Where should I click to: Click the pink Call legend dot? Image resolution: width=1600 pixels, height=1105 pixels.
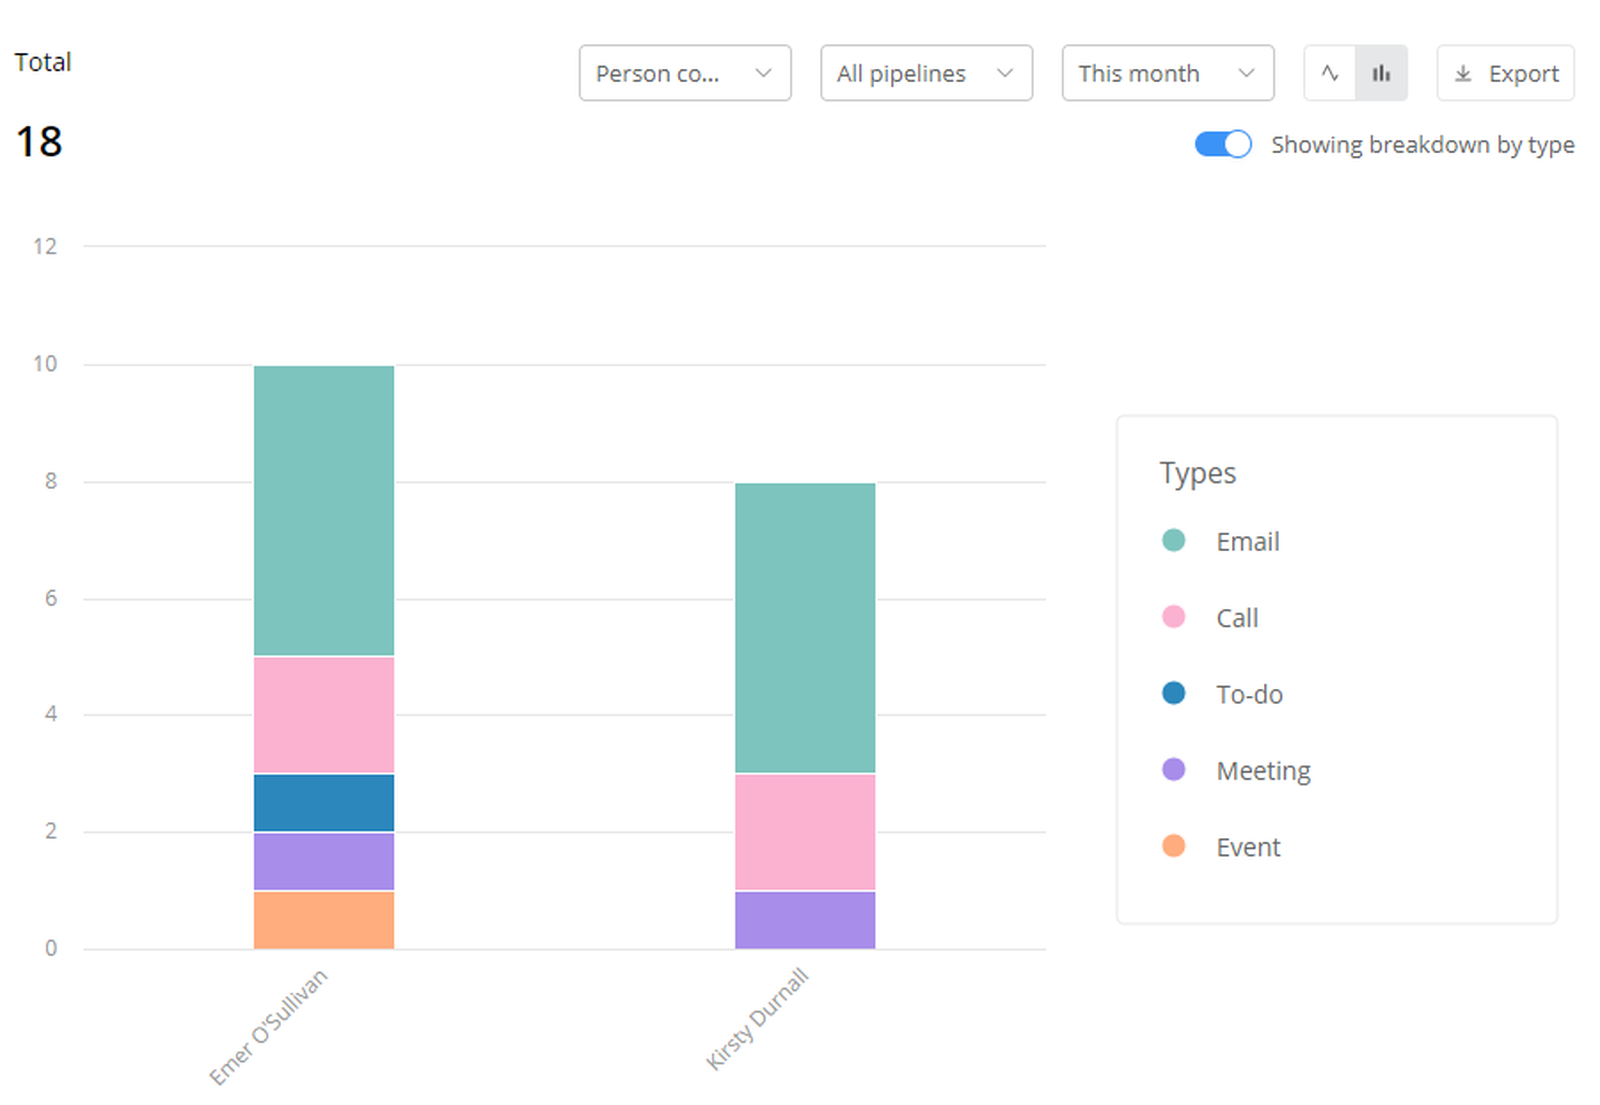tap(1175, 617)
